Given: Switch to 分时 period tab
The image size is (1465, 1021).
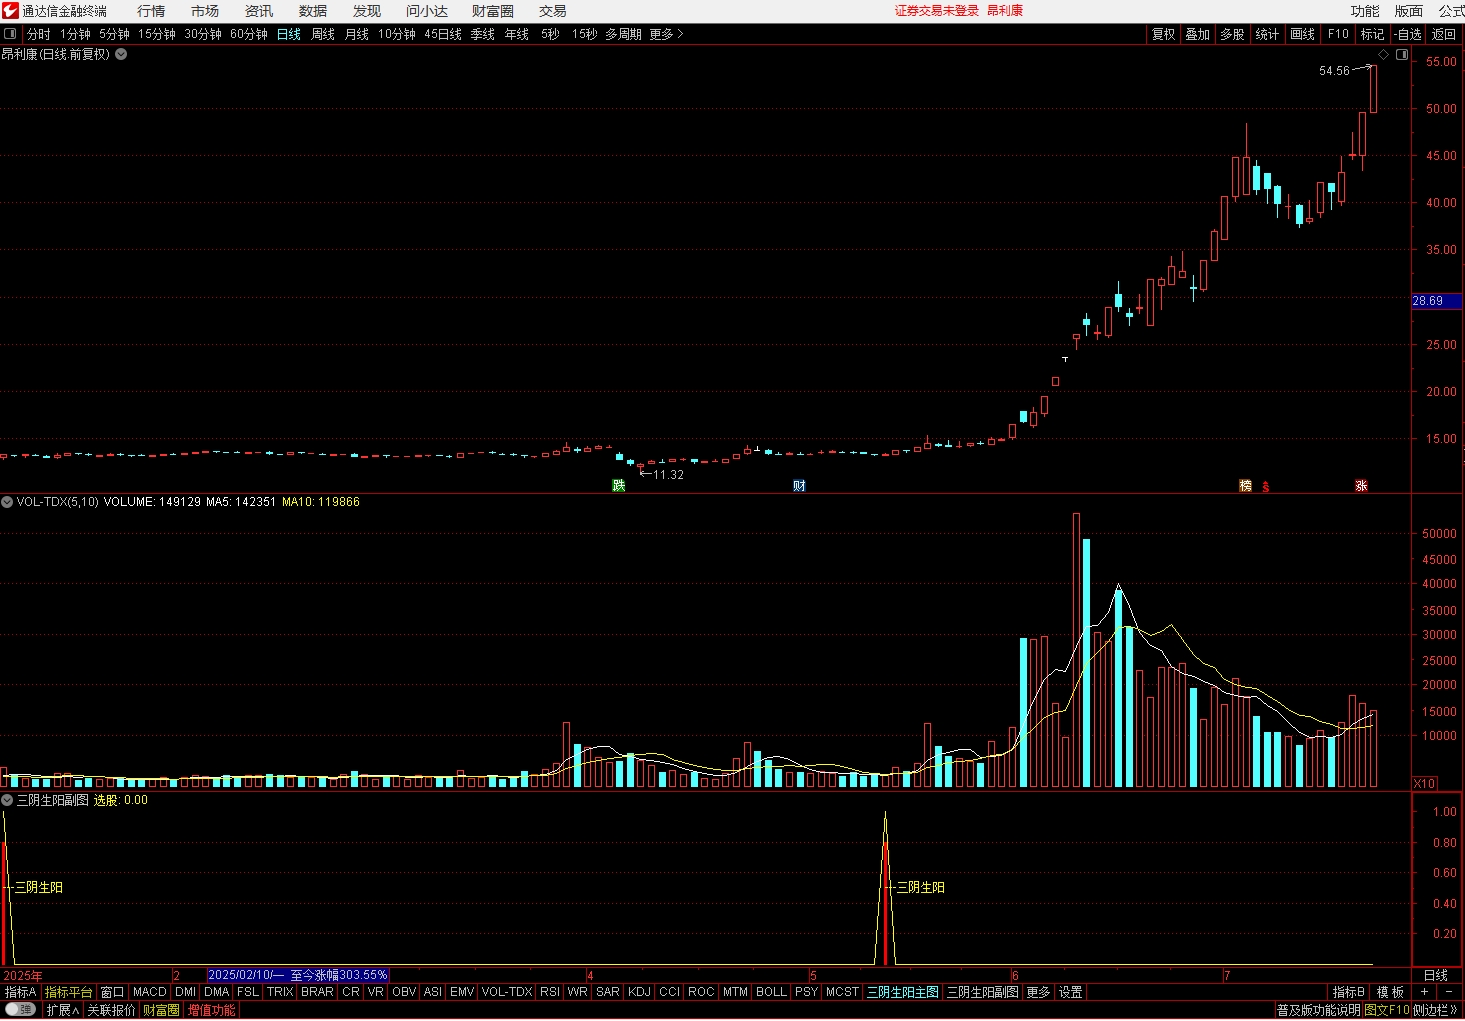Looking at the screenshot, I should [39, 34].
